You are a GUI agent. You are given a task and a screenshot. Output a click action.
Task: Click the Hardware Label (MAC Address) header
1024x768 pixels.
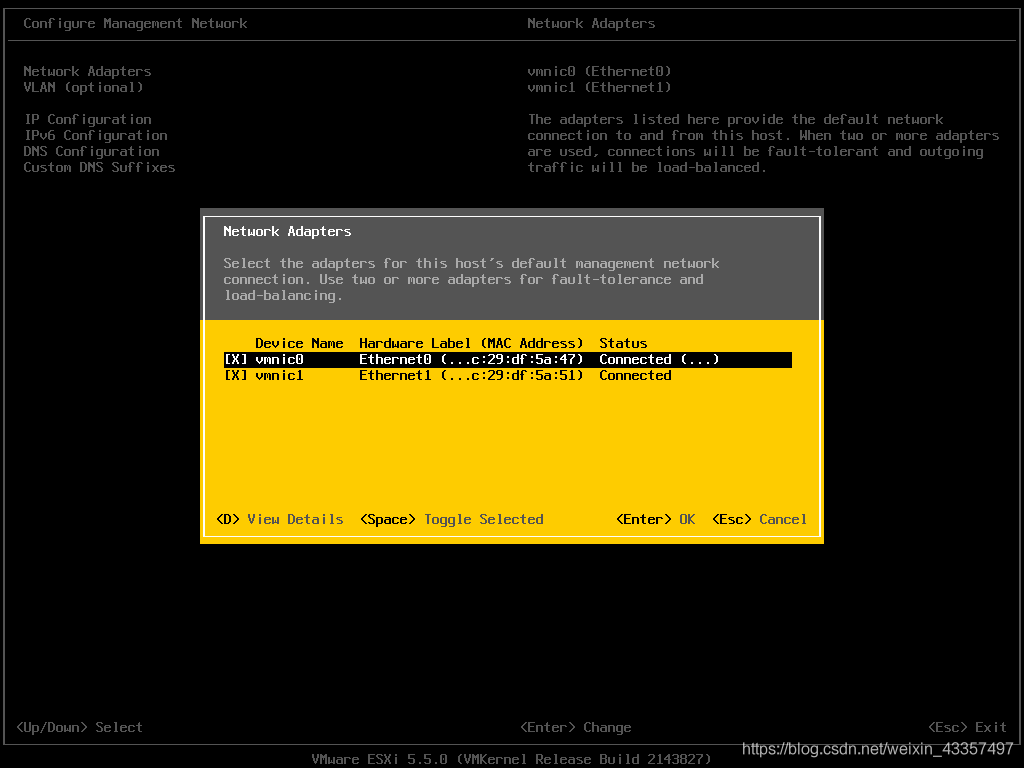[x=471, y=344]
